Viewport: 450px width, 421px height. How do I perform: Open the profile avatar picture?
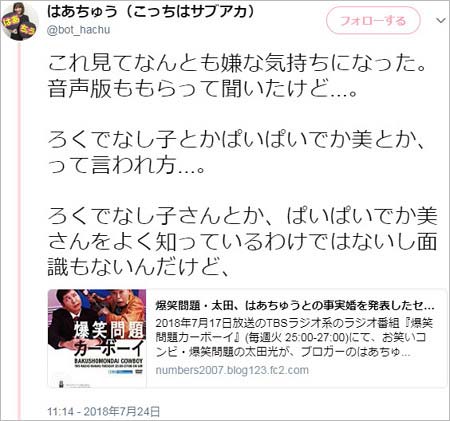pyautogui.click(x=20, y=22)
